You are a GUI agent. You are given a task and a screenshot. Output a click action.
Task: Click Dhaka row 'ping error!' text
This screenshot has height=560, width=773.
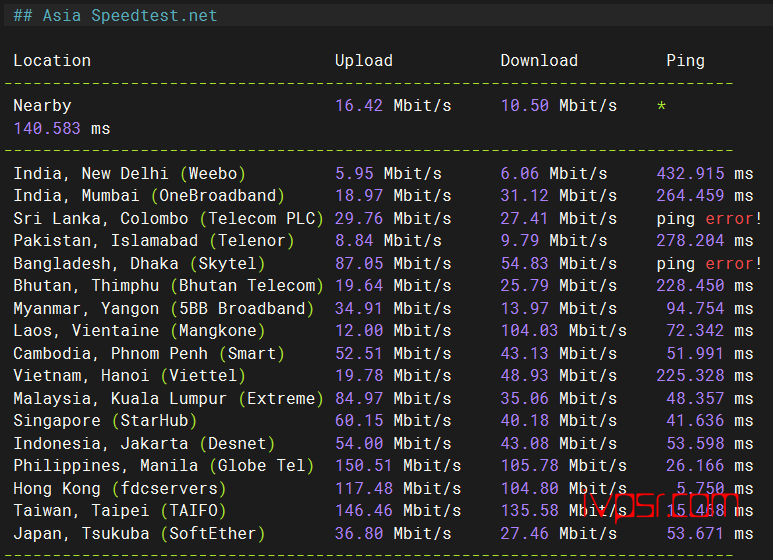point(709,263)
